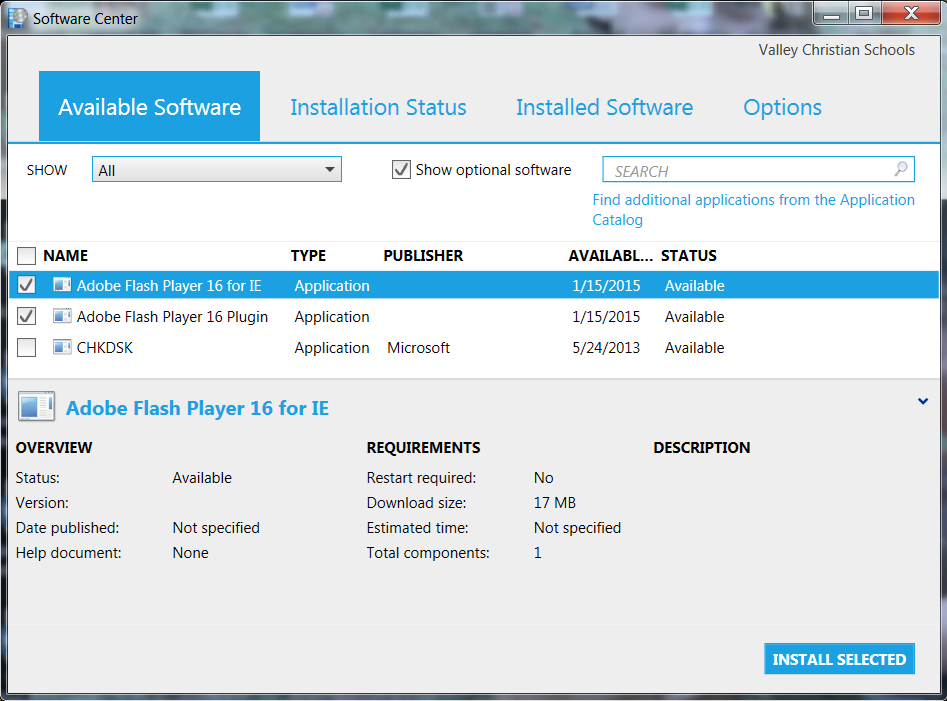Tick the select-all checkbox in header
This screenshot has width=947, height=701.
(27, 256)
